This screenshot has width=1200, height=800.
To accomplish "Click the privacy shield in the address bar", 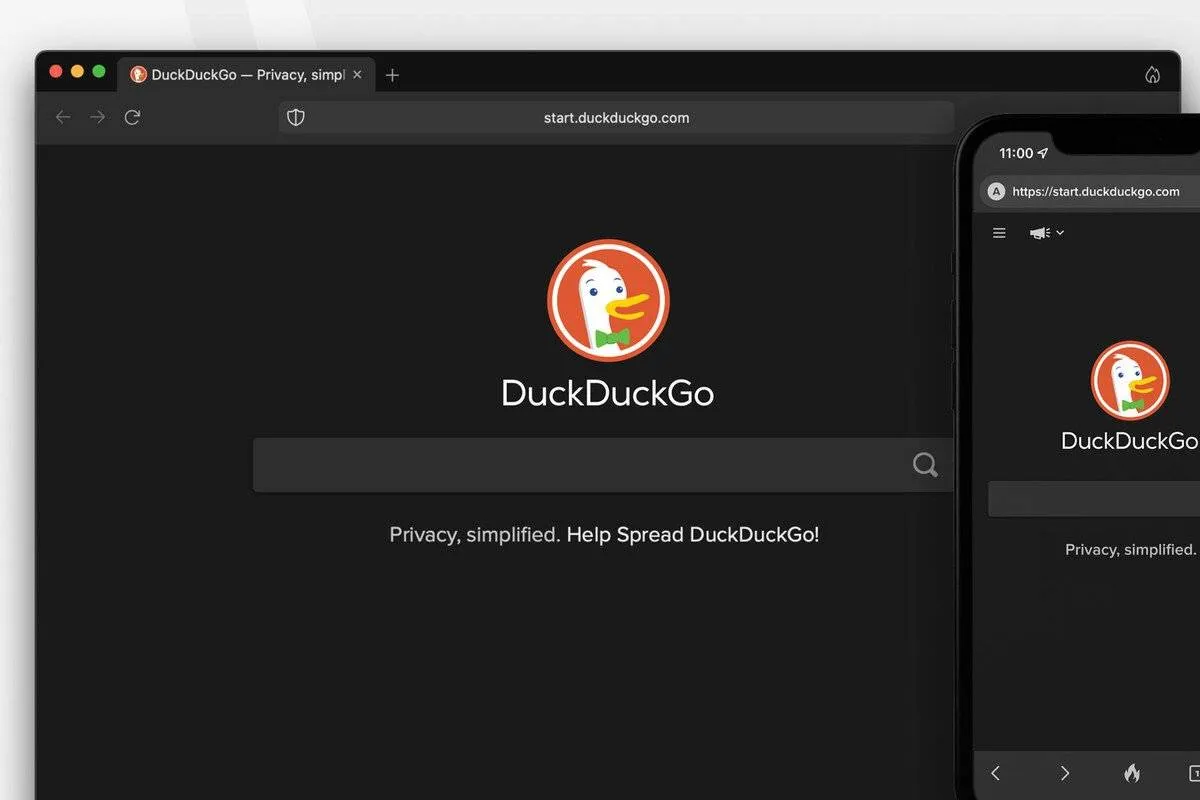I will click(x=295, y=117).
